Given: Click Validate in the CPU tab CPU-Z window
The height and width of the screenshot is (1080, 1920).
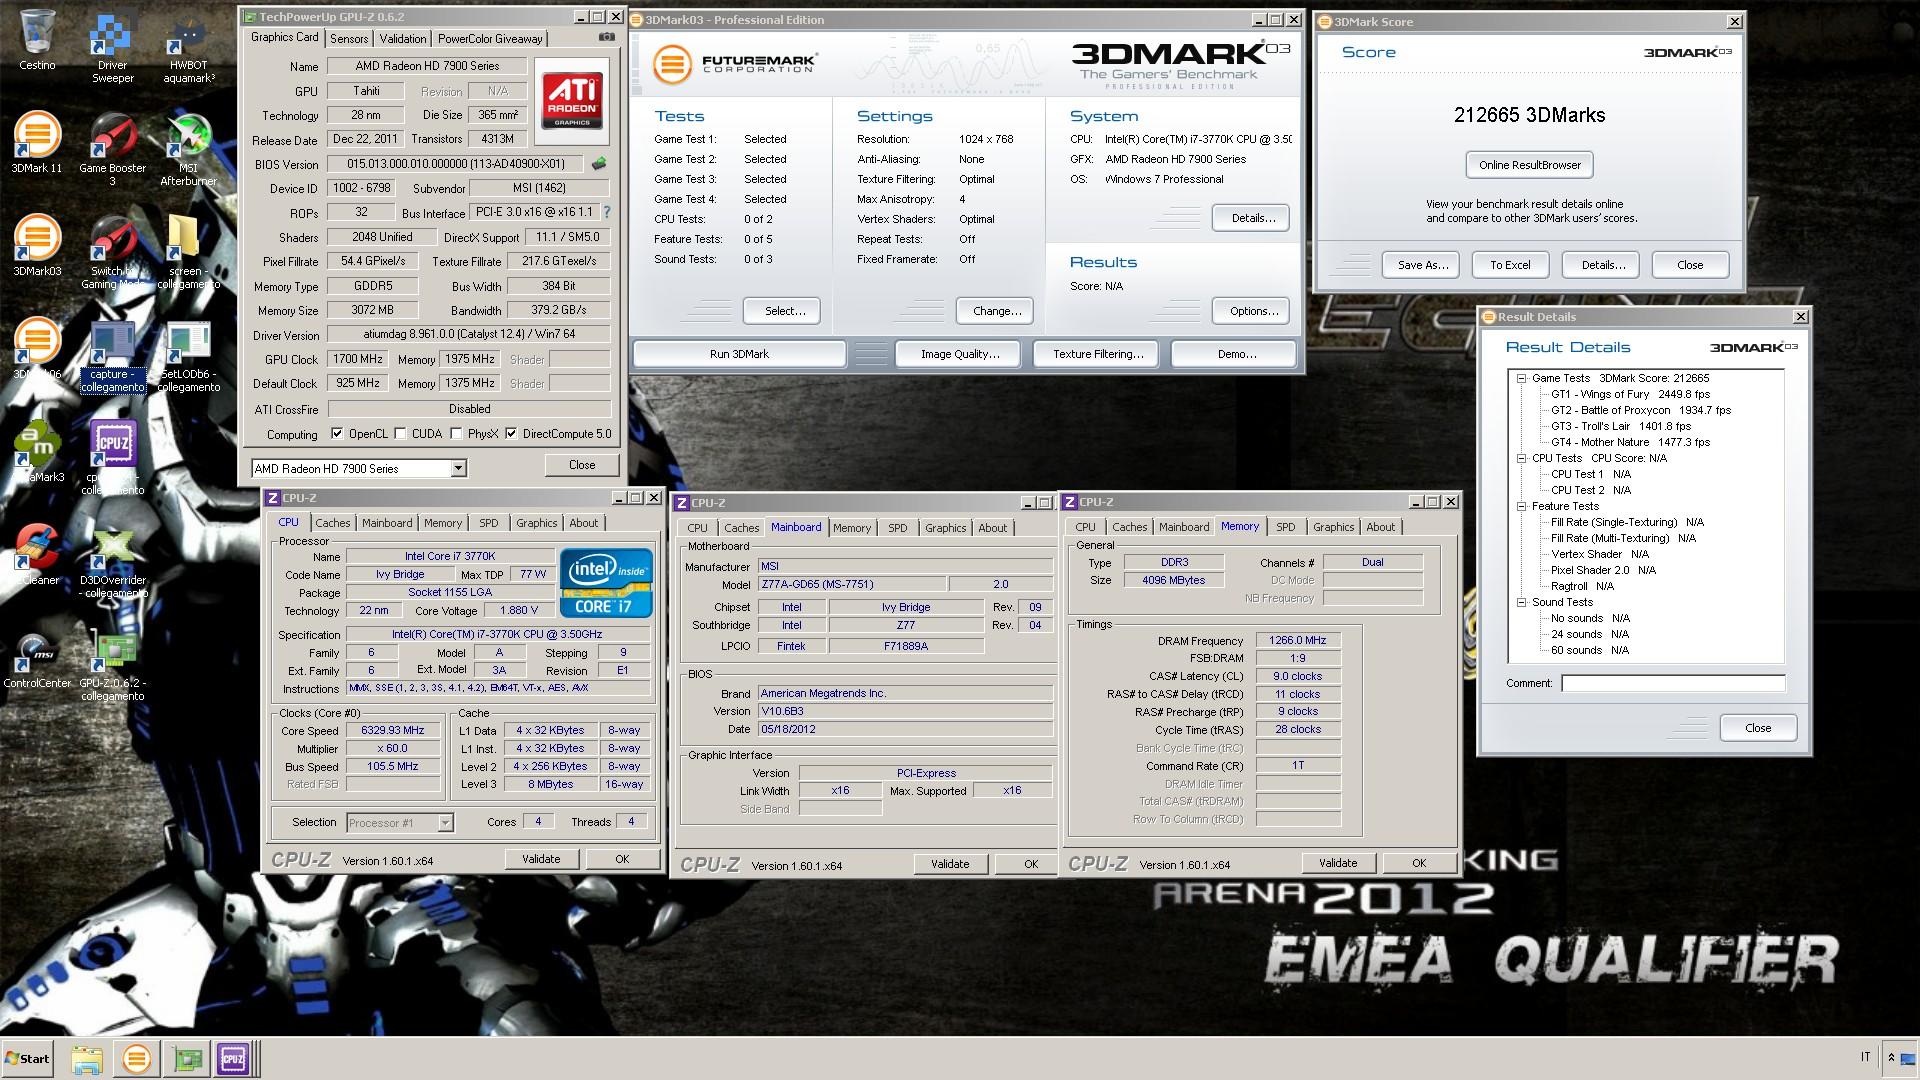Looking at the screenshot, I should tap(541, 859).
